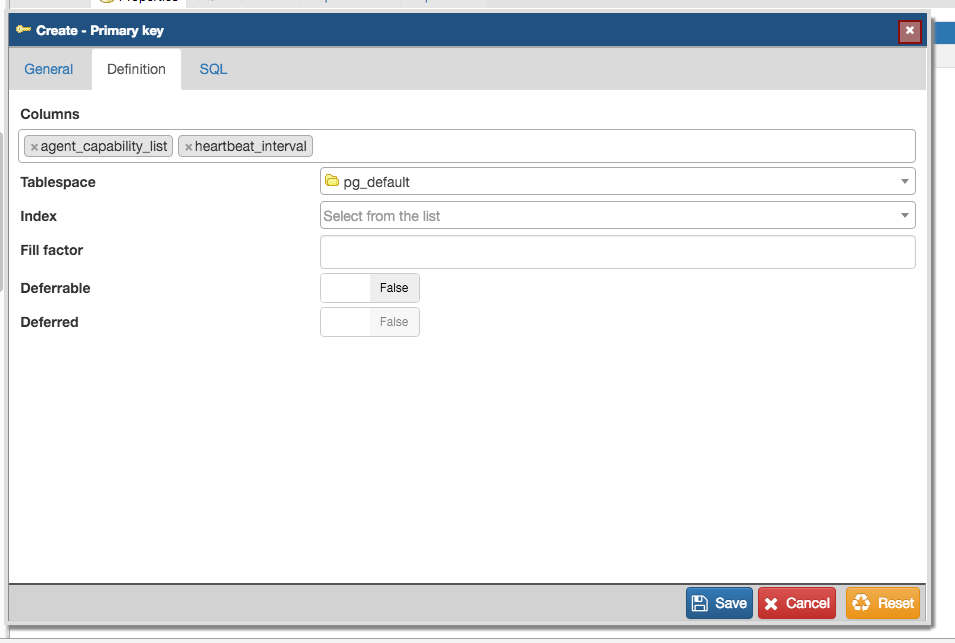Click the recycle Reset icon
Image resolution: width=955 pixels, height=643 pixels.
point(860,603)
